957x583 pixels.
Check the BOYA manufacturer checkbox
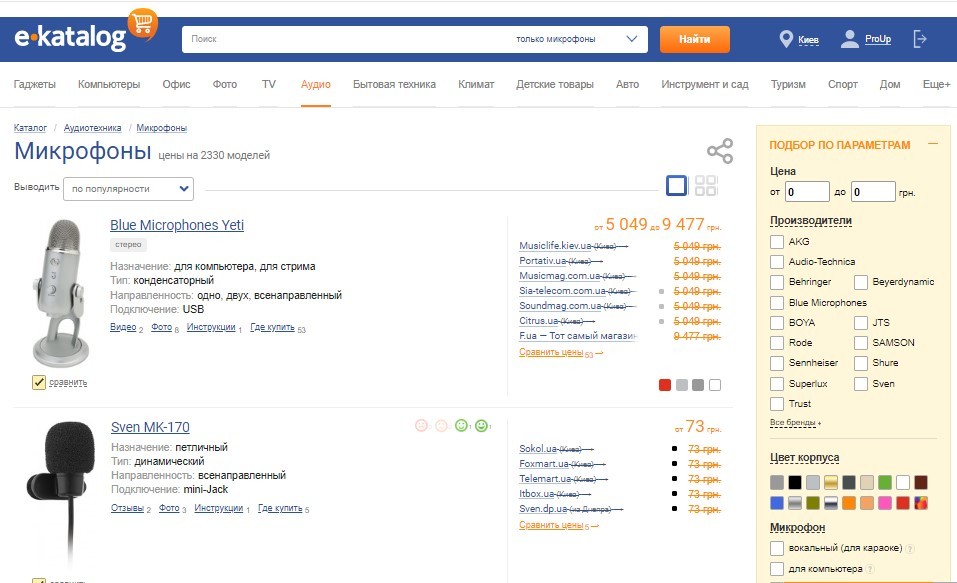[x=776, y=322]
